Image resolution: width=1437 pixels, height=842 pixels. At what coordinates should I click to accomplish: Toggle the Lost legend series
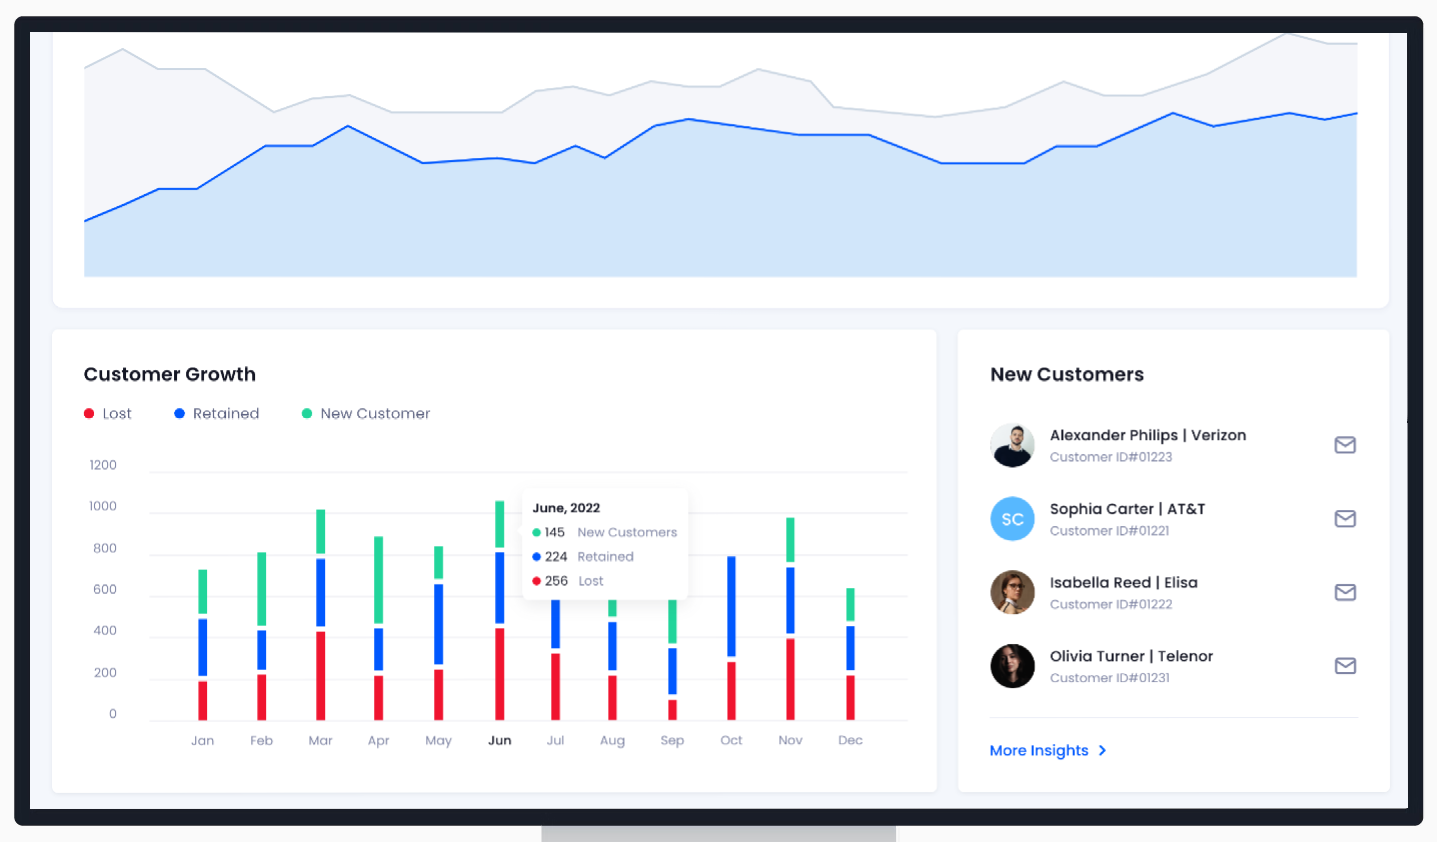click(108, 413)
